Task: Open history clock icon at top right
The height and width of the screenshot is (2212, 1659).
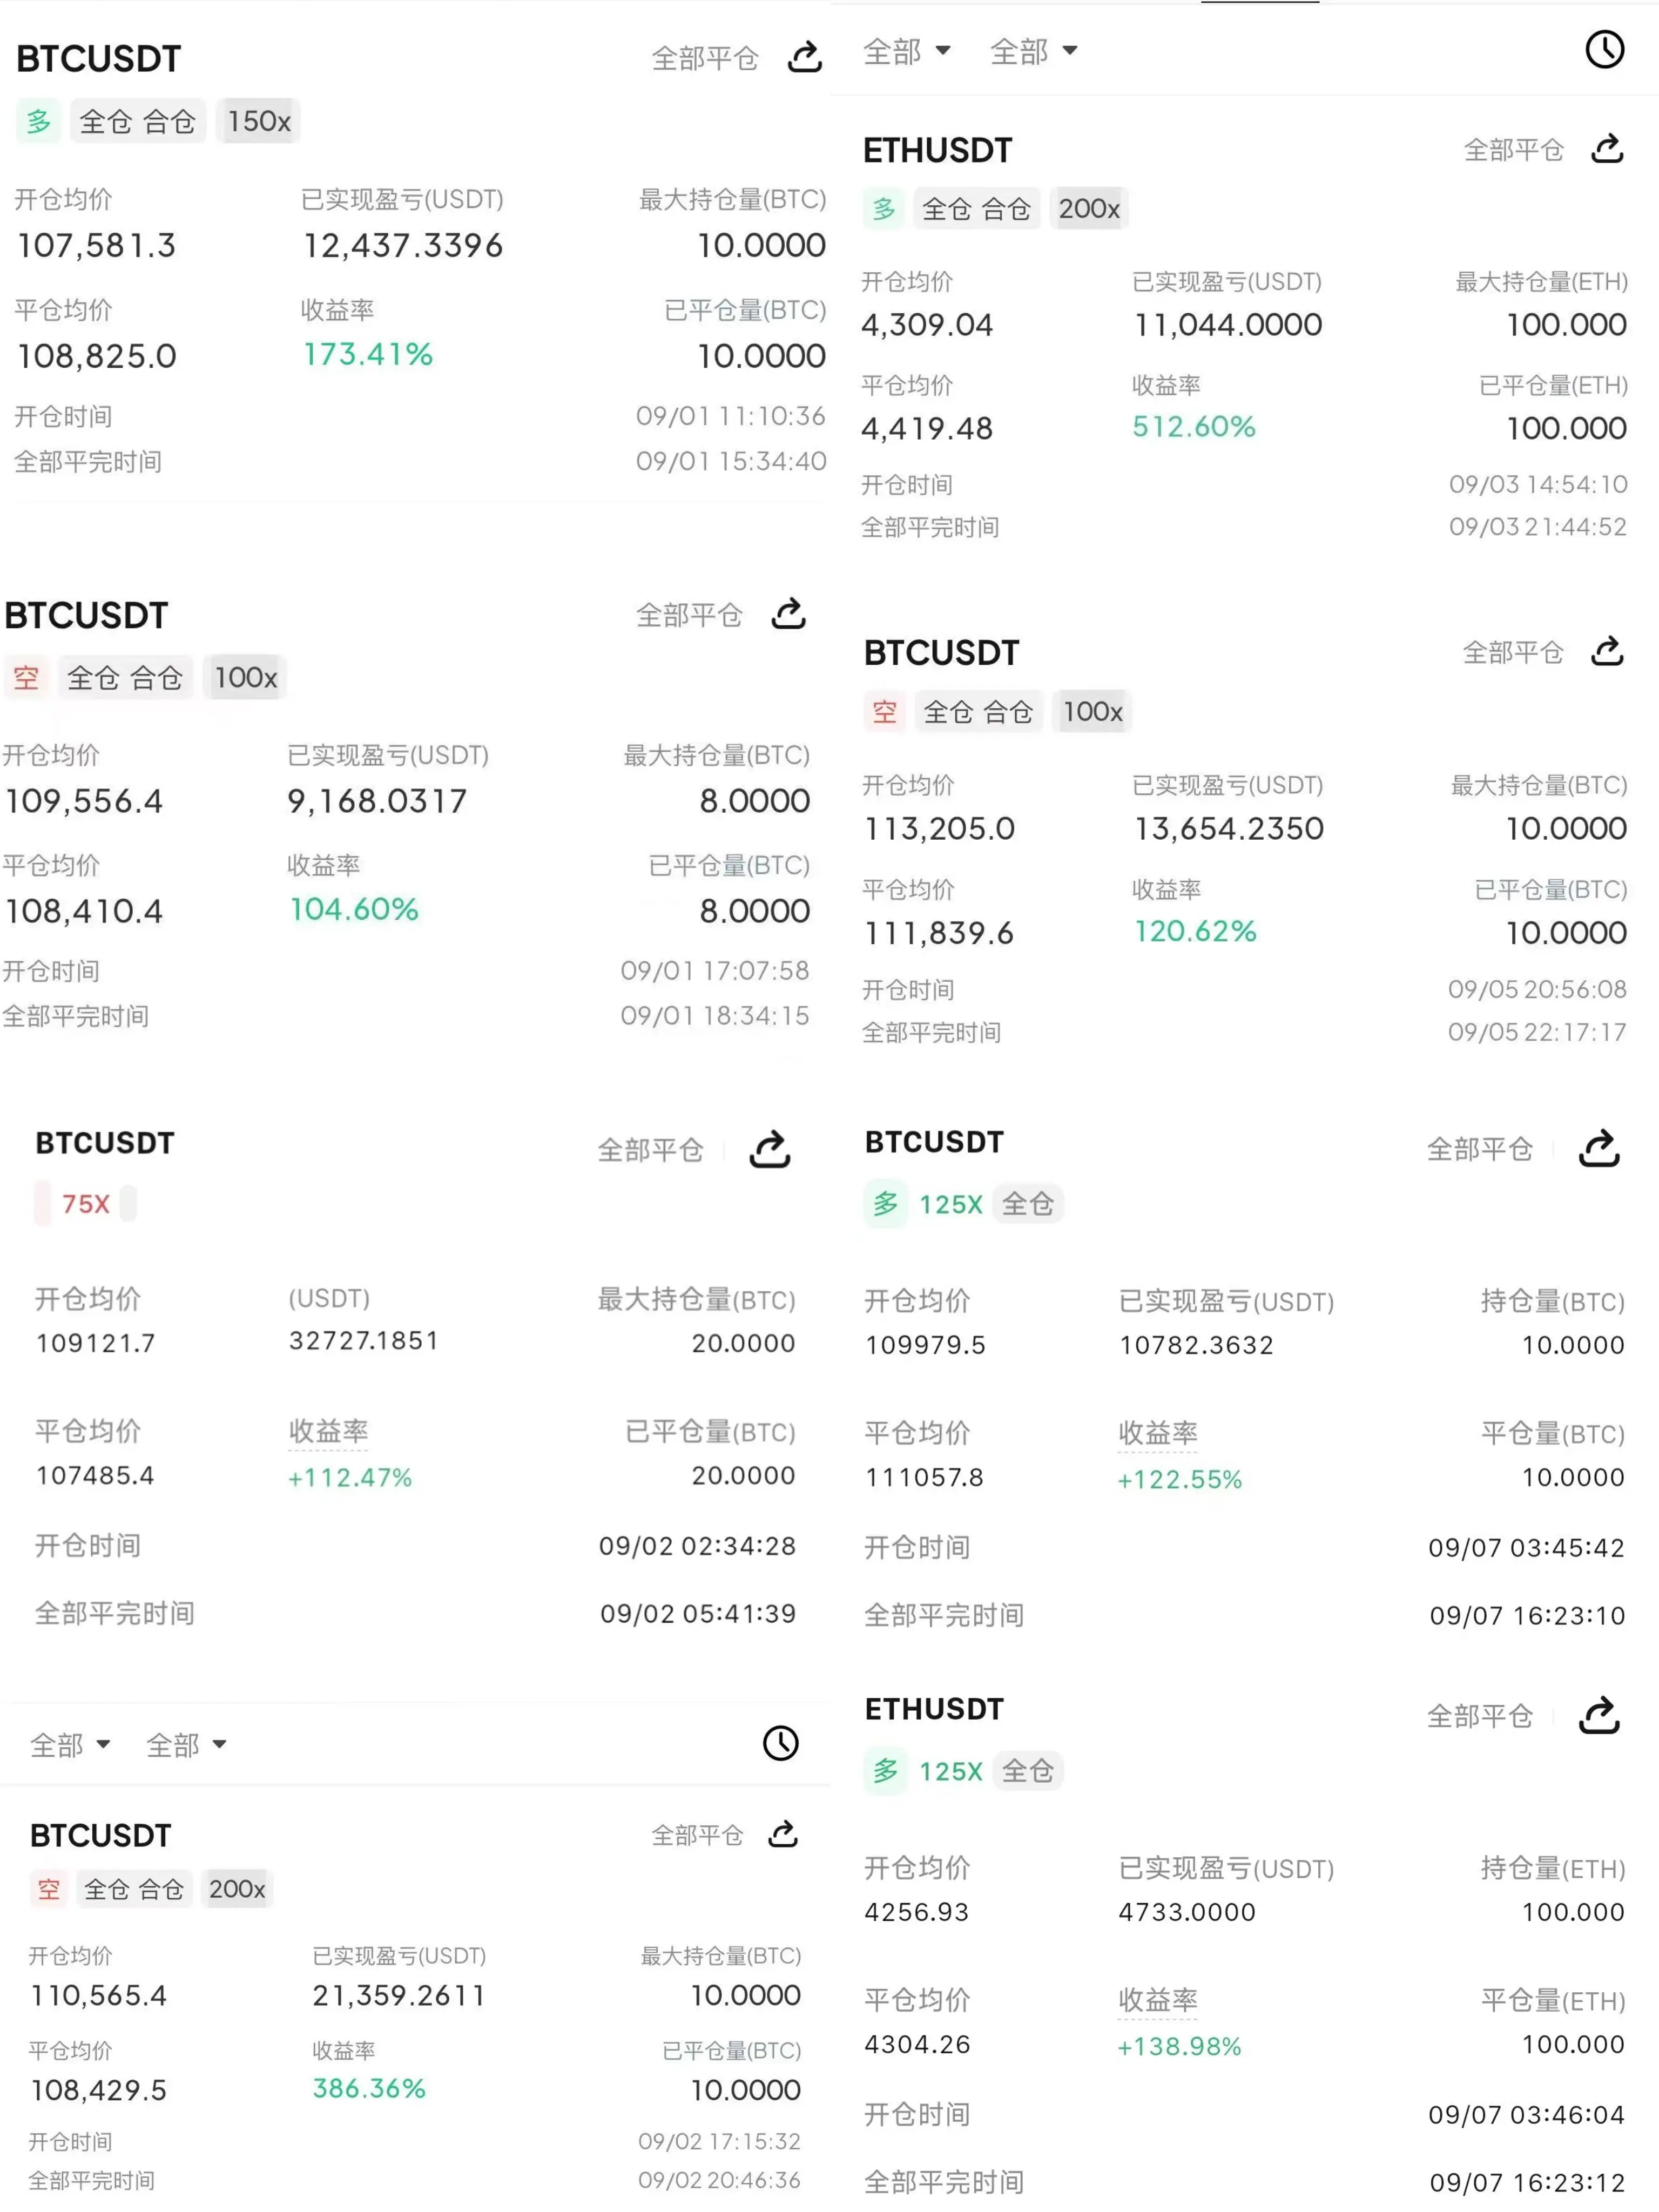Action: [x=1605, y=49]
